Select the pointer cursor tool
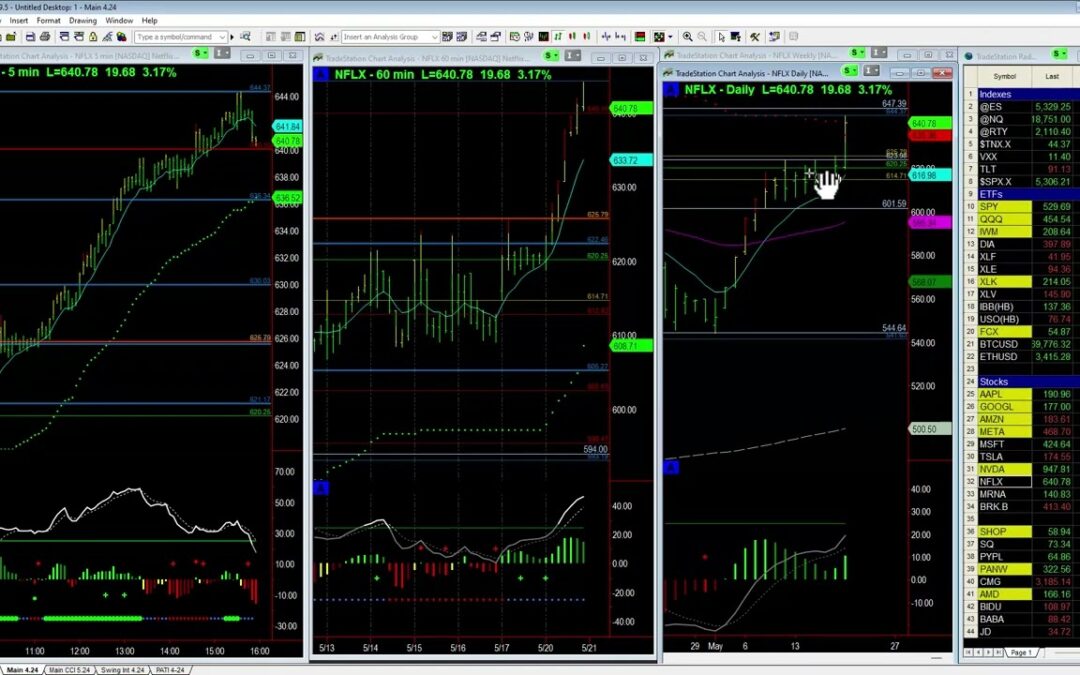The width and height of the screenshot is (1080, 675). coord(720,37)
